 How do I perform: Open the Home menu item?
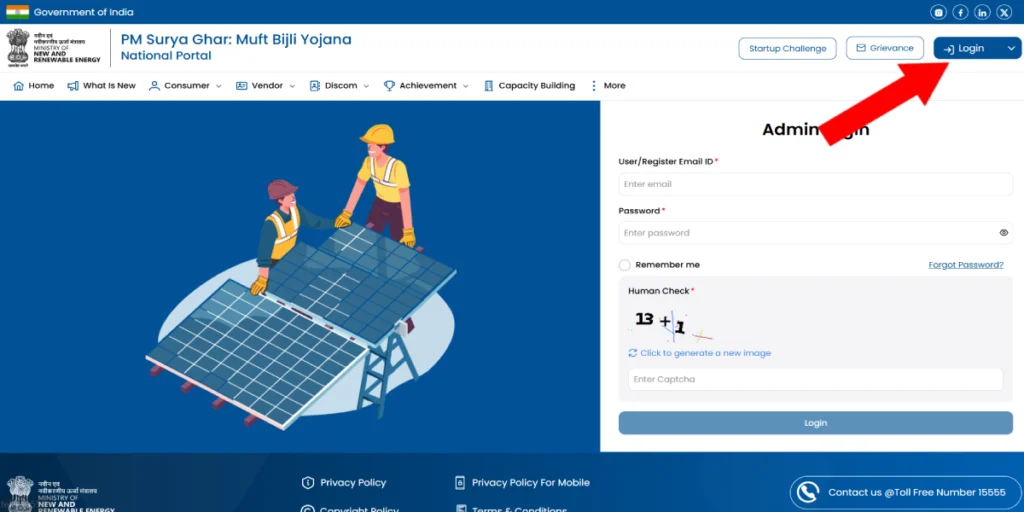[33, 86]
